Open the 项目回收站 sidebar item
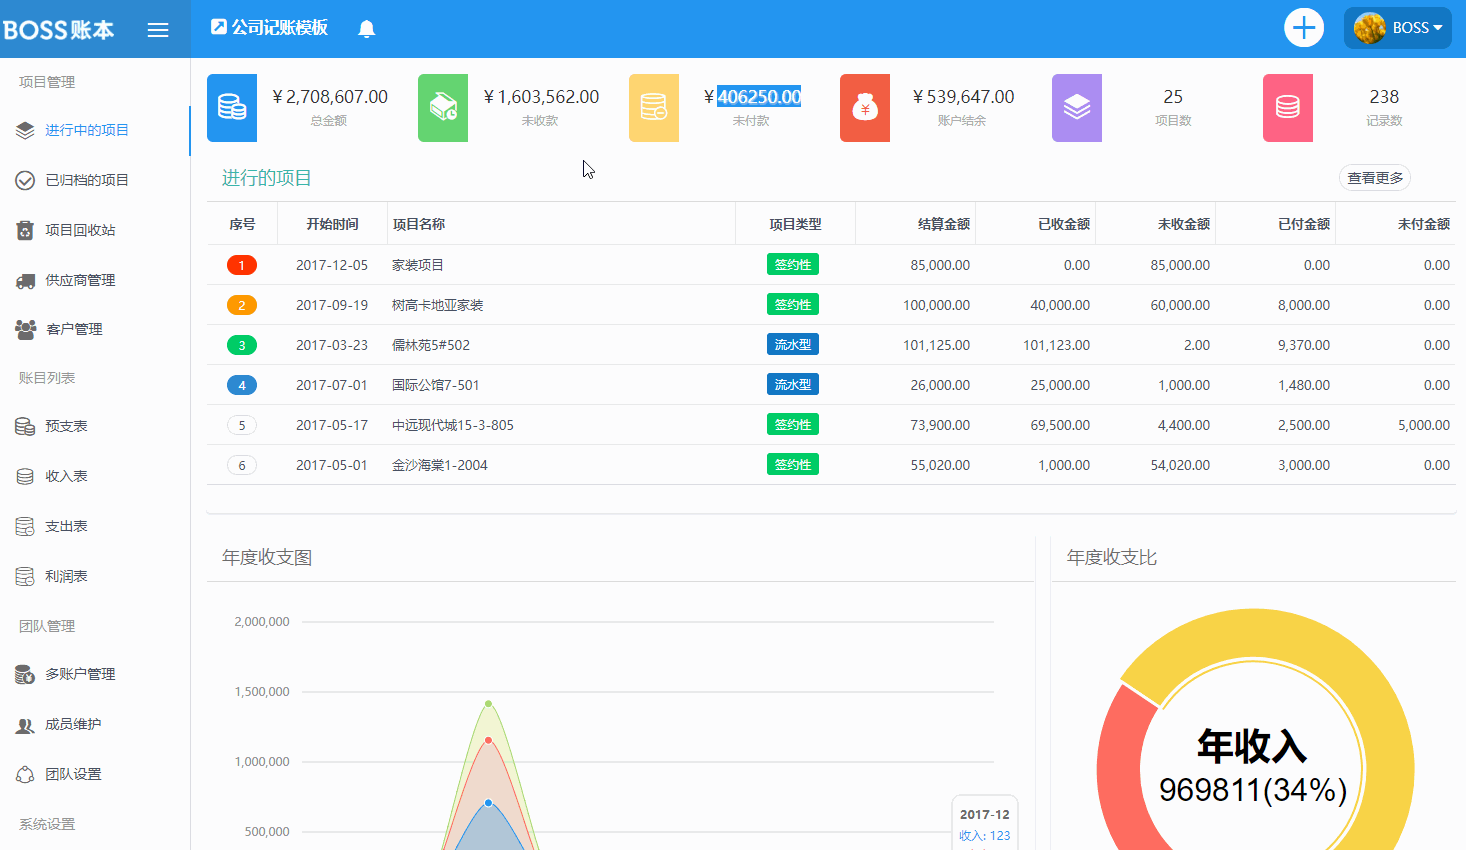The width and height of the screenshot is (1466, 850). (x=80, y=230)
